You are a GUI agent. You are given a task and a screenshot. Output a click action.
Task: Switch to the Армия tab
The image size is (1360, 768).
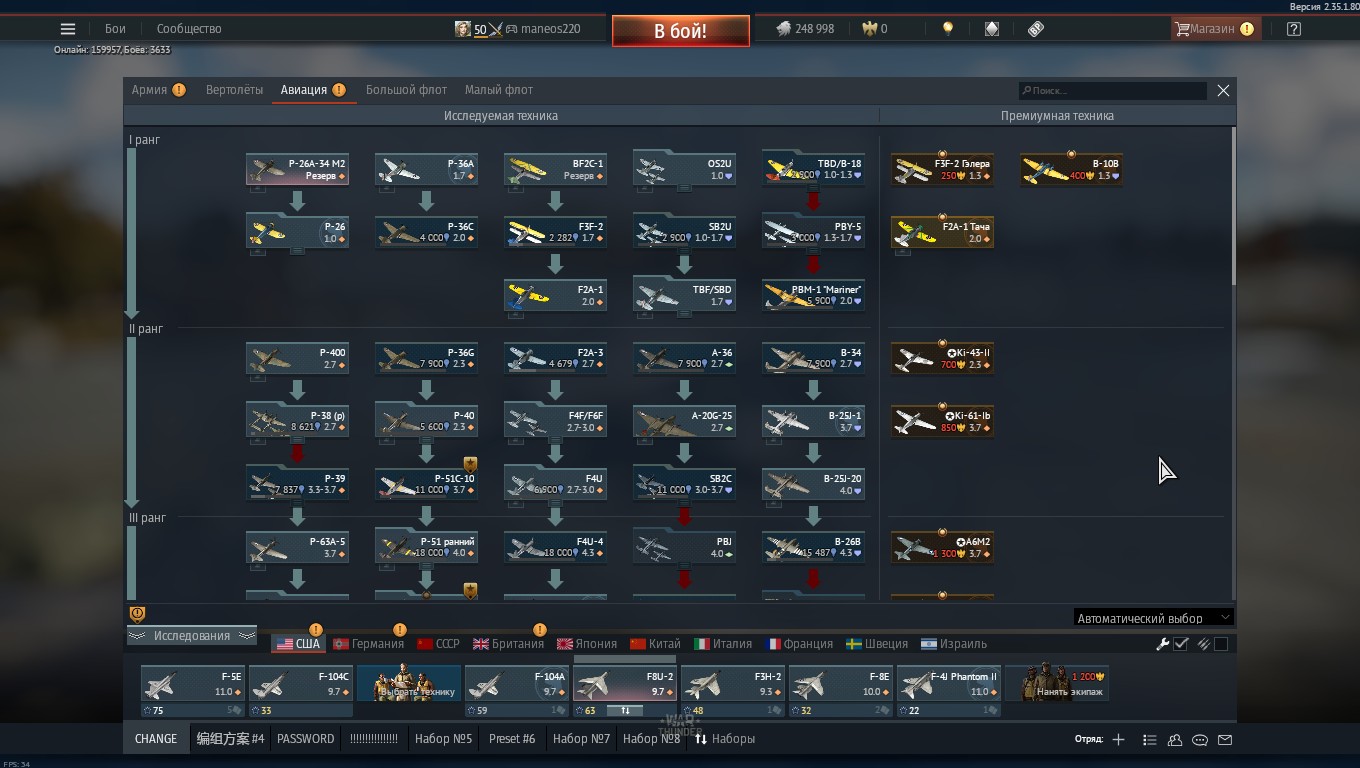[x=158, y=90]
